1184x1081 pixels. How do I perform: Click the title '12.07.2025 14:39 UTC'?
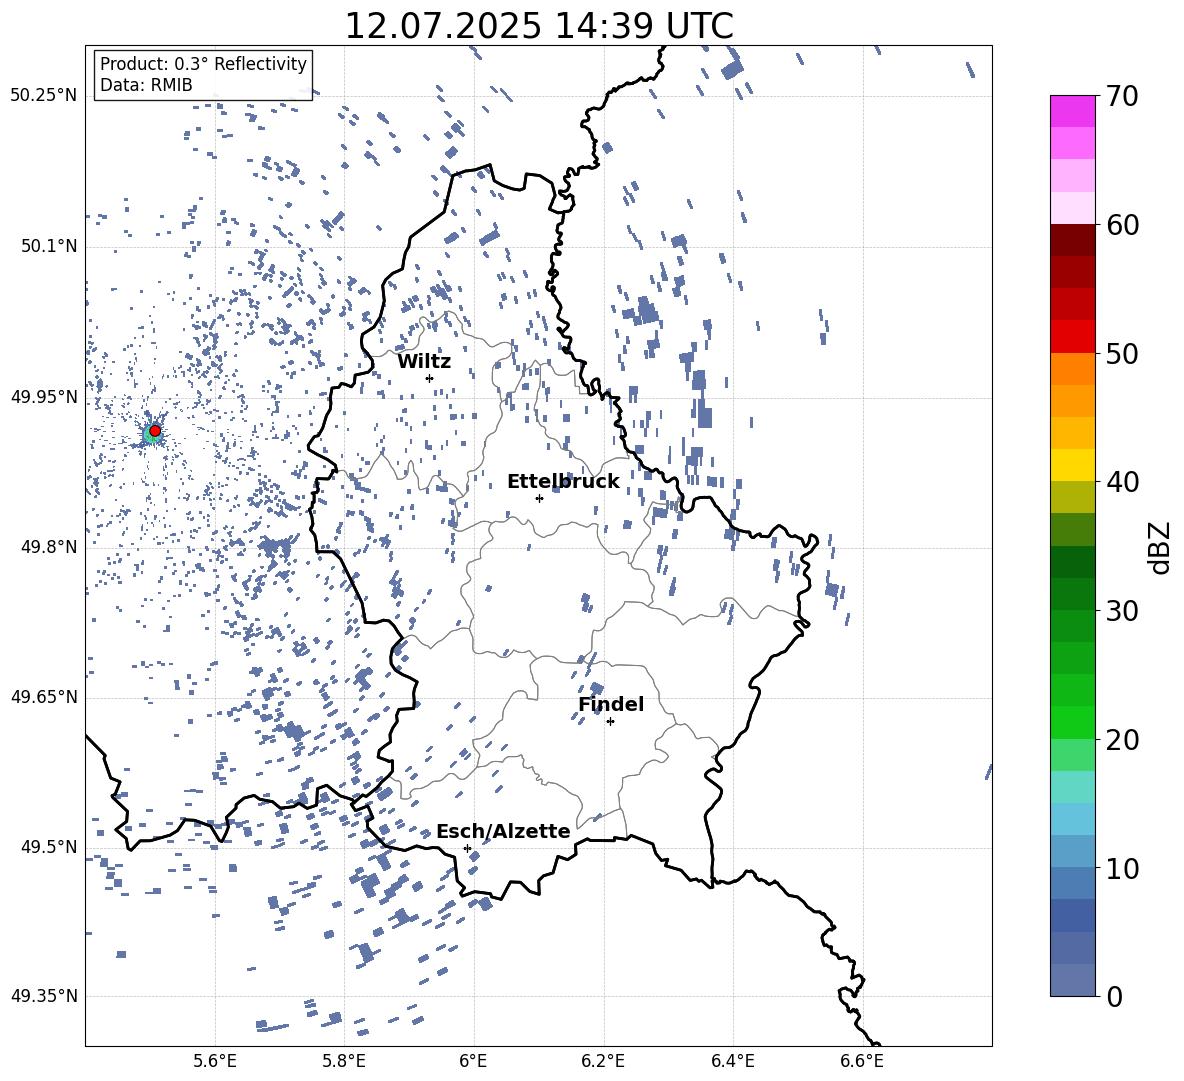(x=538, y=26)
